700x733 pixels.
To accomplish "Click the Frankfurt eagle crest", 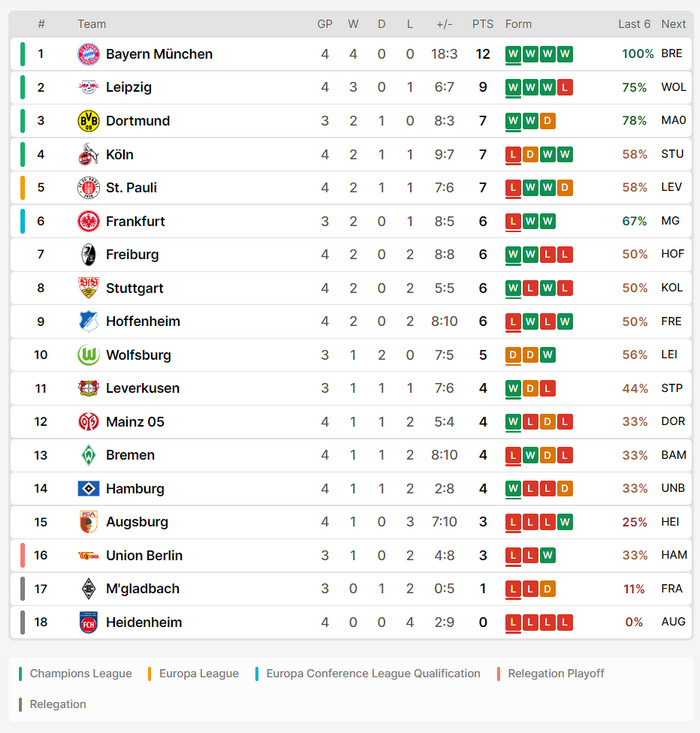I will coord(89,221).
